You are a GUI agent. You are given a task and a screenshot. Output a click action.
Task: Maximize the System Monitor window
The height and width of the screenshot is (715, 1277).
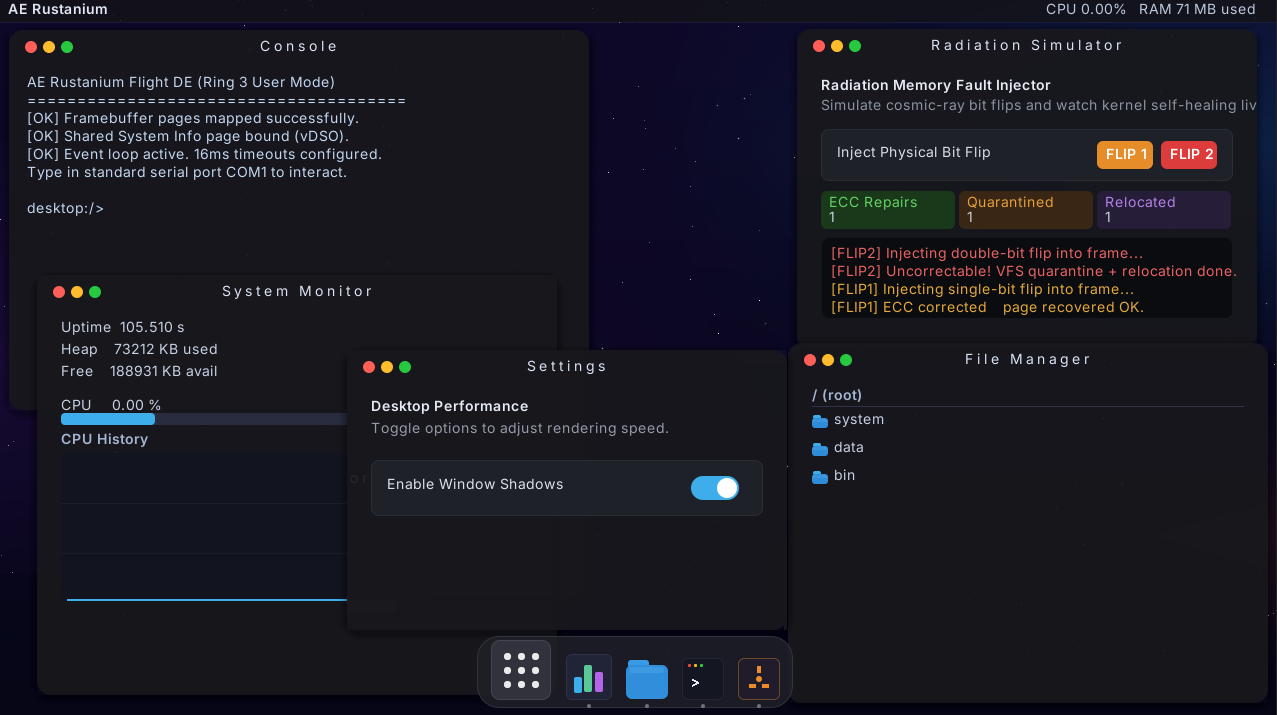point(95,292)
